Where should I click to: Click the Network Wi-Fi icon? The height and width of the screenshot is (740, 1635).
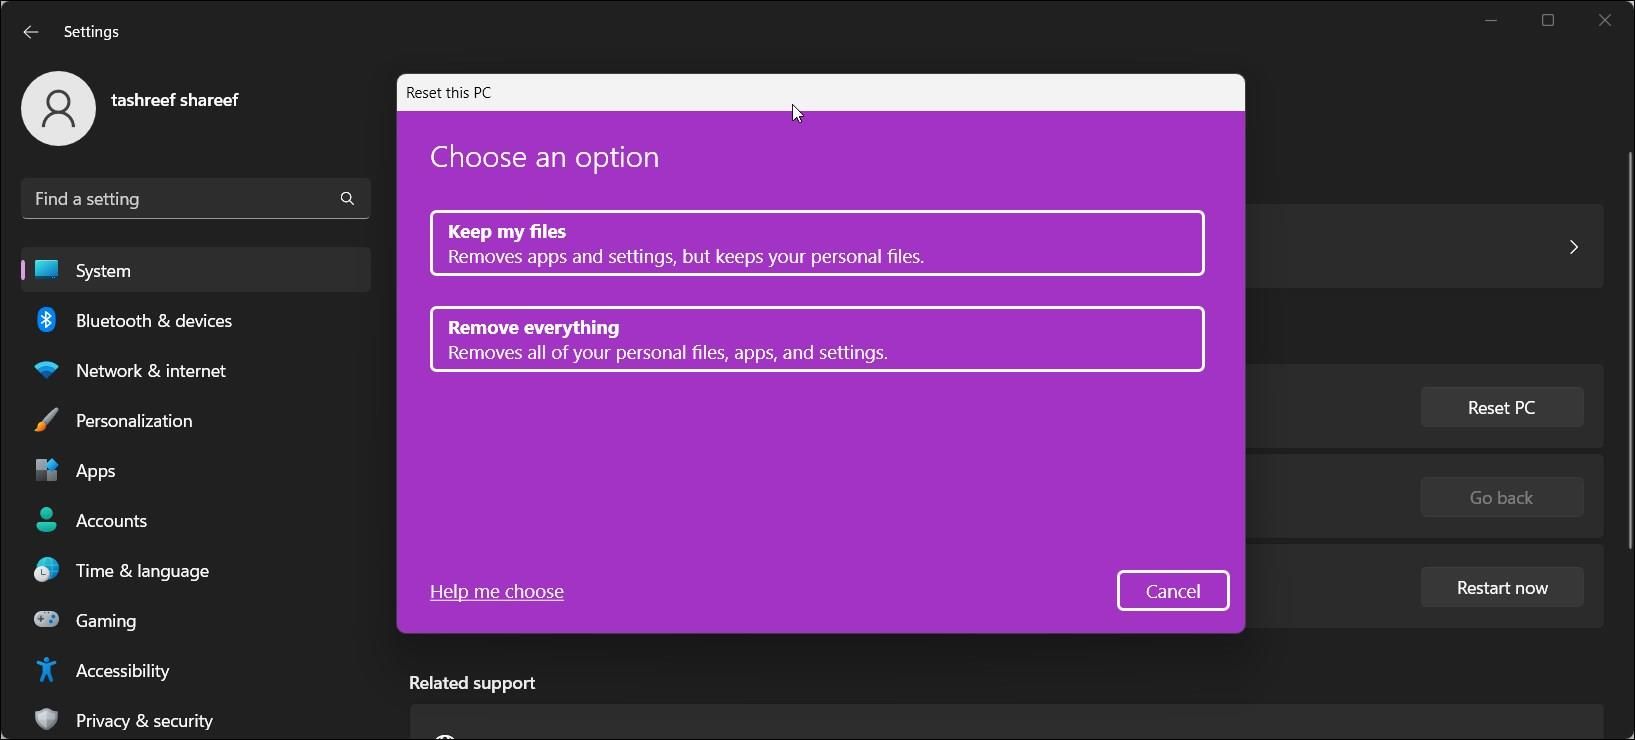(x=46, y=370)
